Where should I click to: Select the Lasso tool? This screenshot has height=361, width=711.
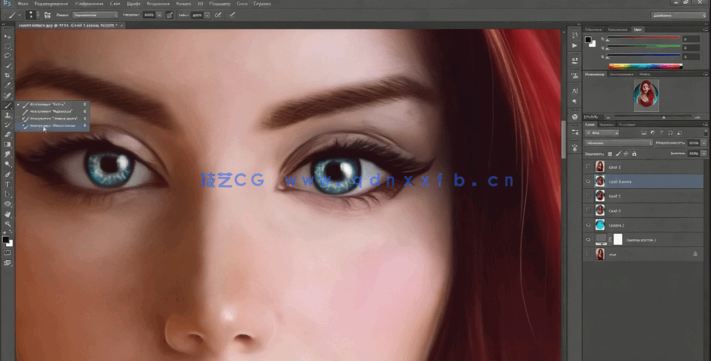7,56
